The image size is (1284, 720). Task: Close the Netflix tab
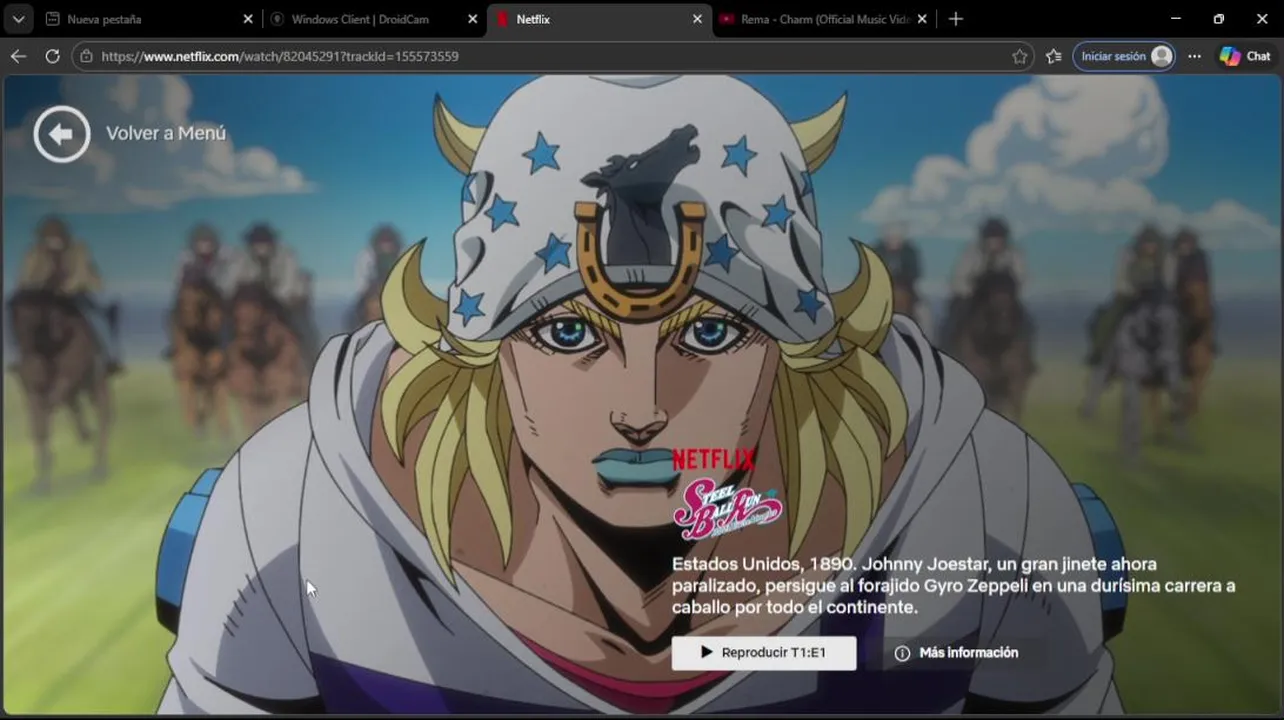698,19
